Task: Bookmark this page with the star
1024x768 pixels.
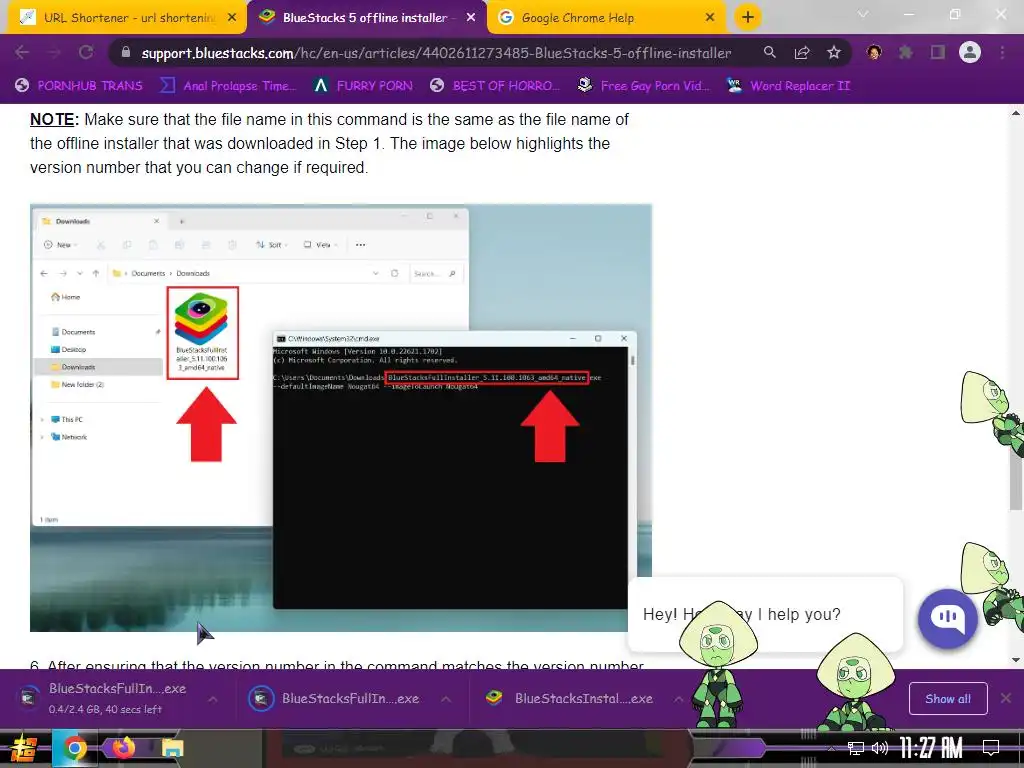Action: (834, 52)
